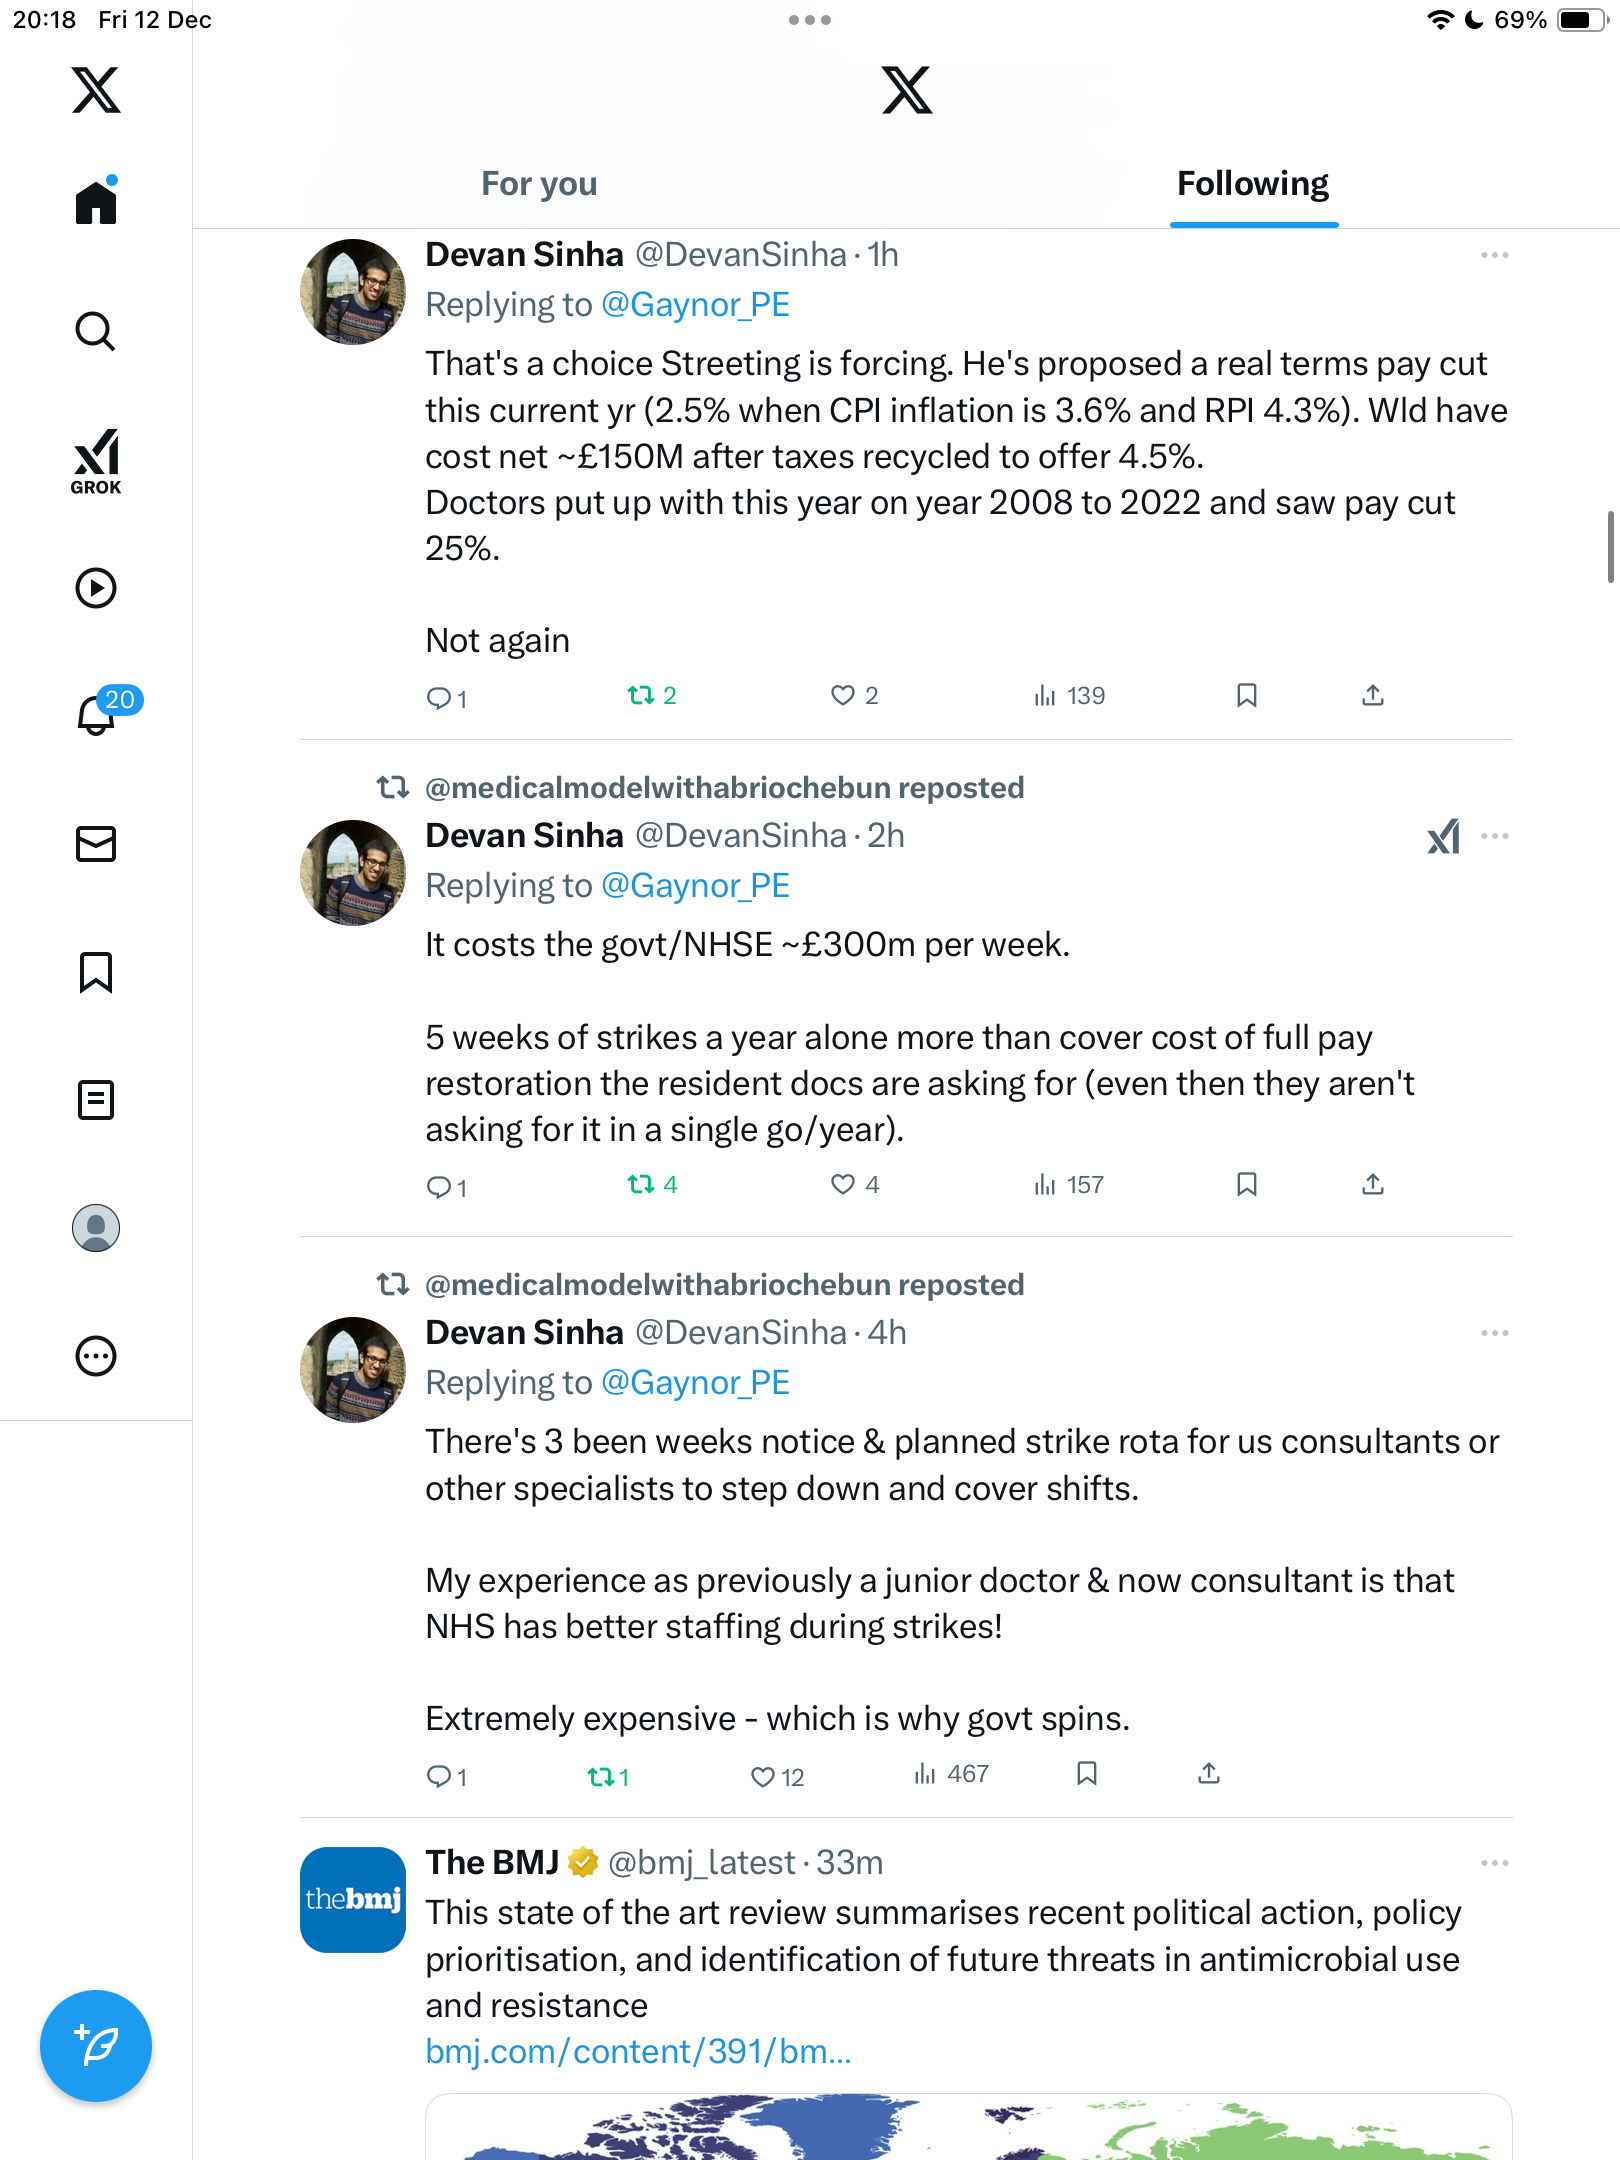Like the £300m per week post
Screen dimensions: 1620x2160
844,1185
